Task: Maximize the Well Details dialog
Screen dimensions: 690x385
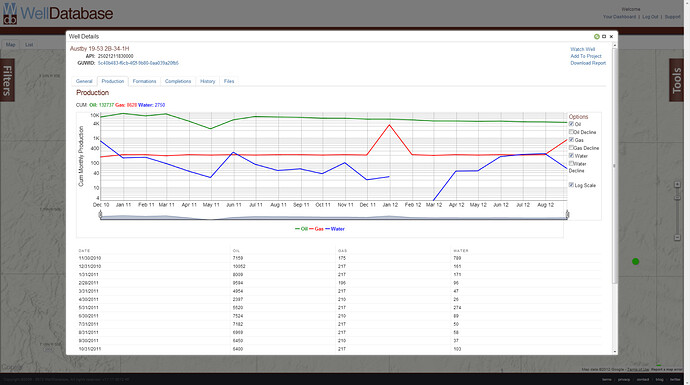Action: 604,37
